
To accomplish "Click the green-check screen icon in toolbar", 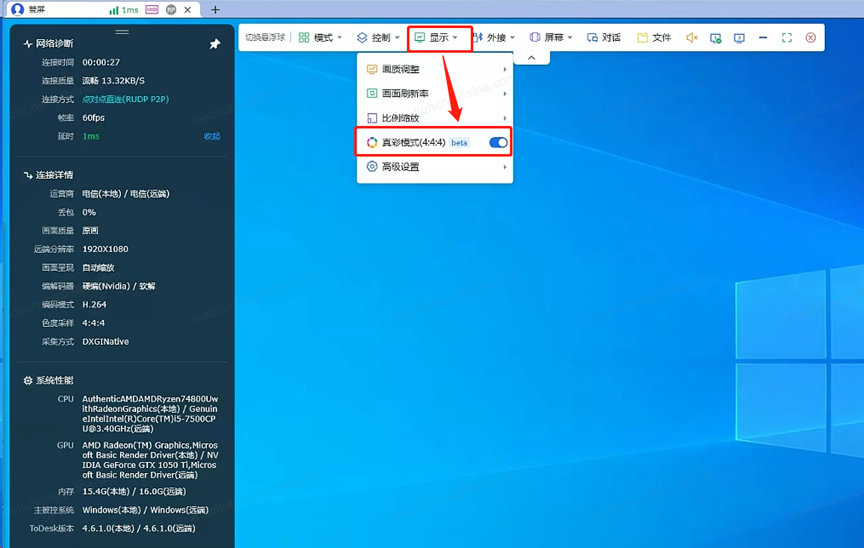I will pos(715,38).
